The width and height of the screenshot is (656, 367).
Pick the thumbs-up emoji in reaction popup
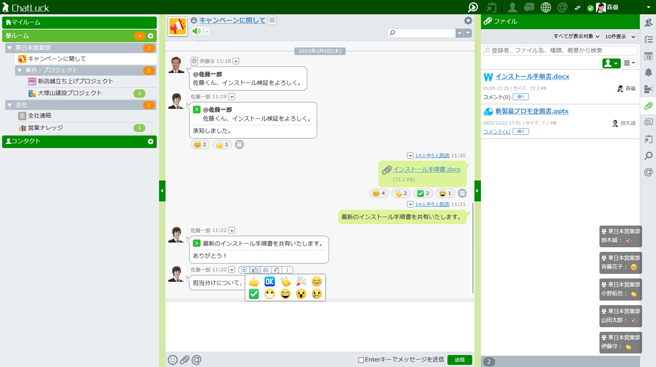254,282
